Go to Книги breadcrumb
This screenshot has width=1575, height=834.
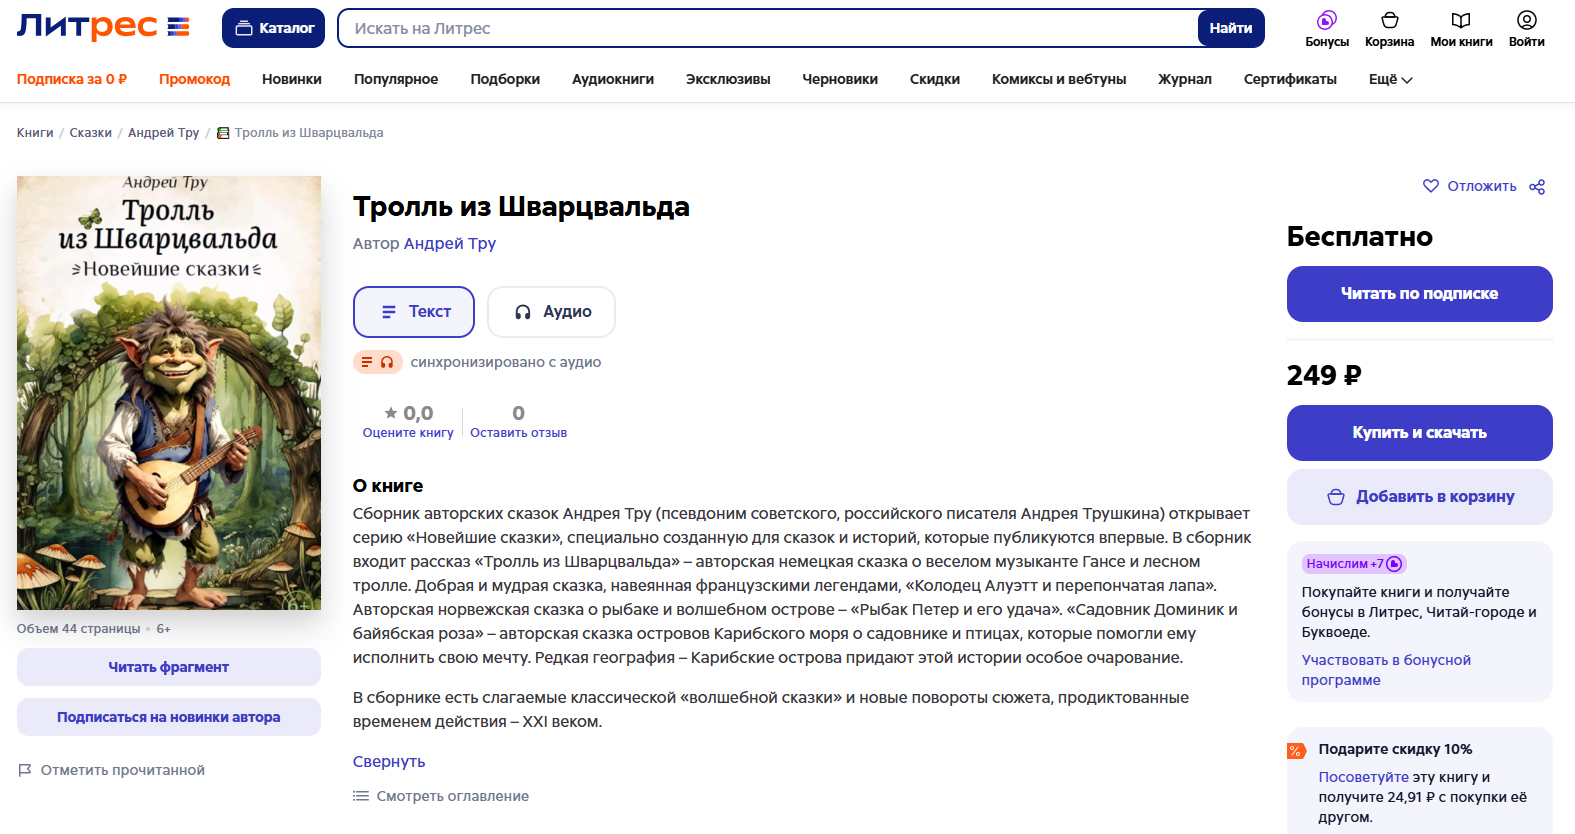point(35,133)
